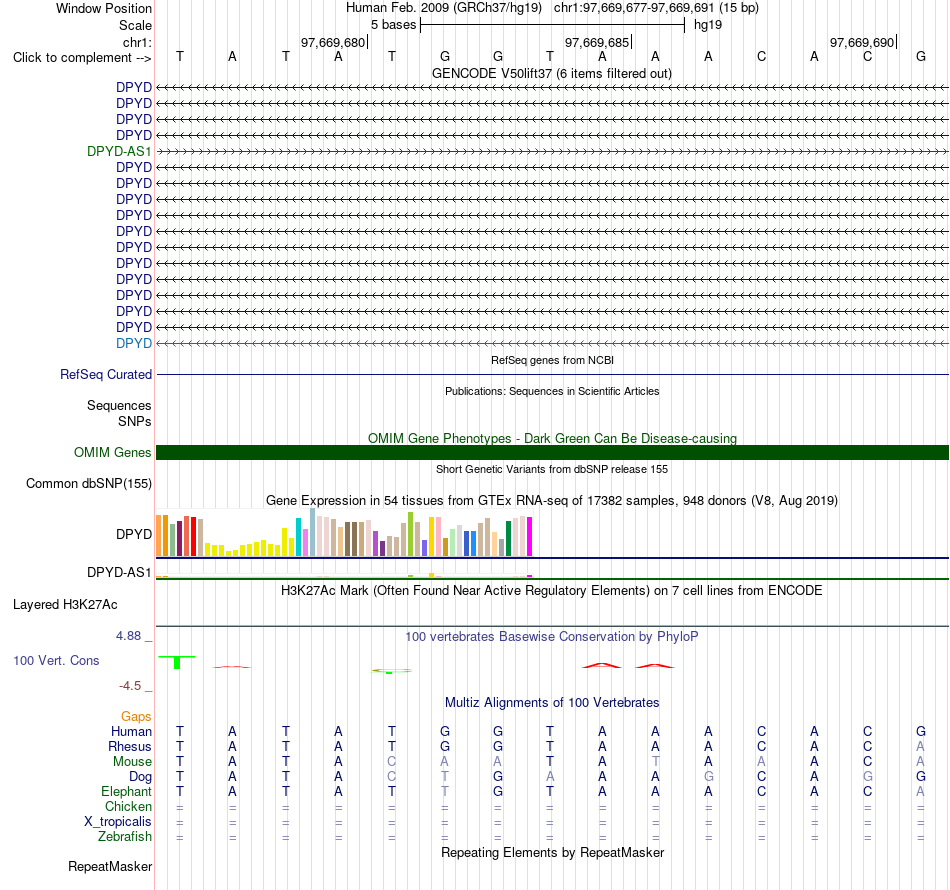Click the '100 Vert. Cons' track label

point(56,660)
